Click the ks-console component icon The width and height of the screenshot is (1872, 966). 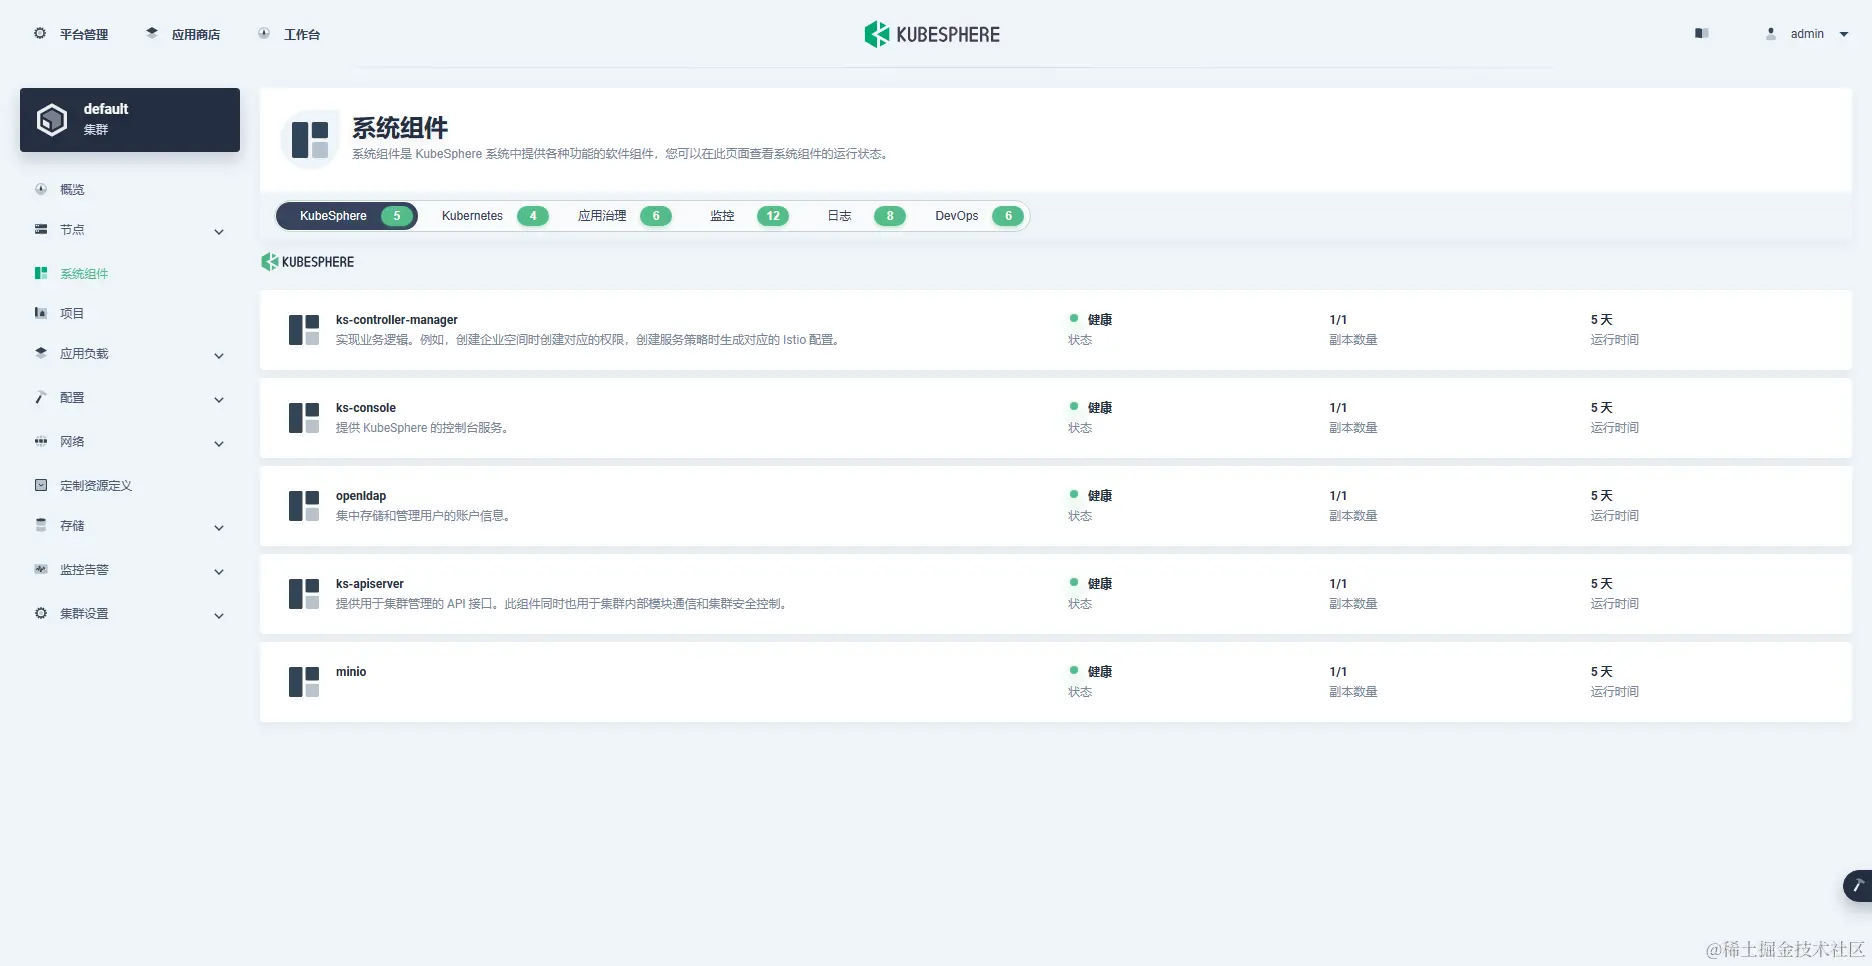pyautogui.click(x=304, y=418)
